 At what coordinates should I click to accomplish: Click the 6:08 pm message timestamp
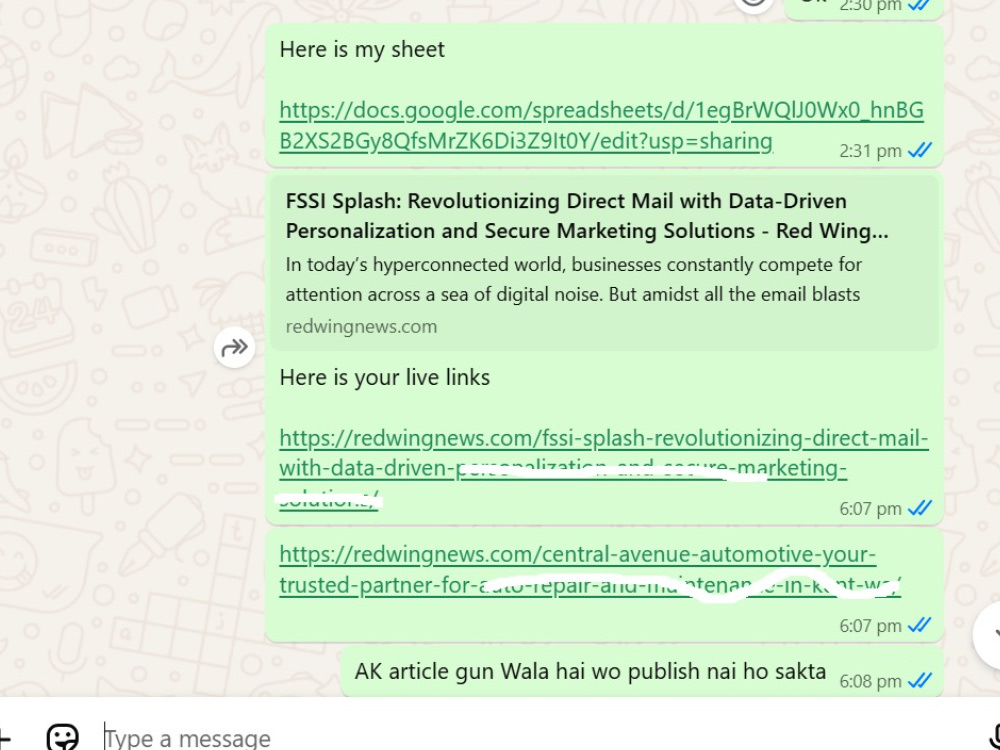(870, 682)
